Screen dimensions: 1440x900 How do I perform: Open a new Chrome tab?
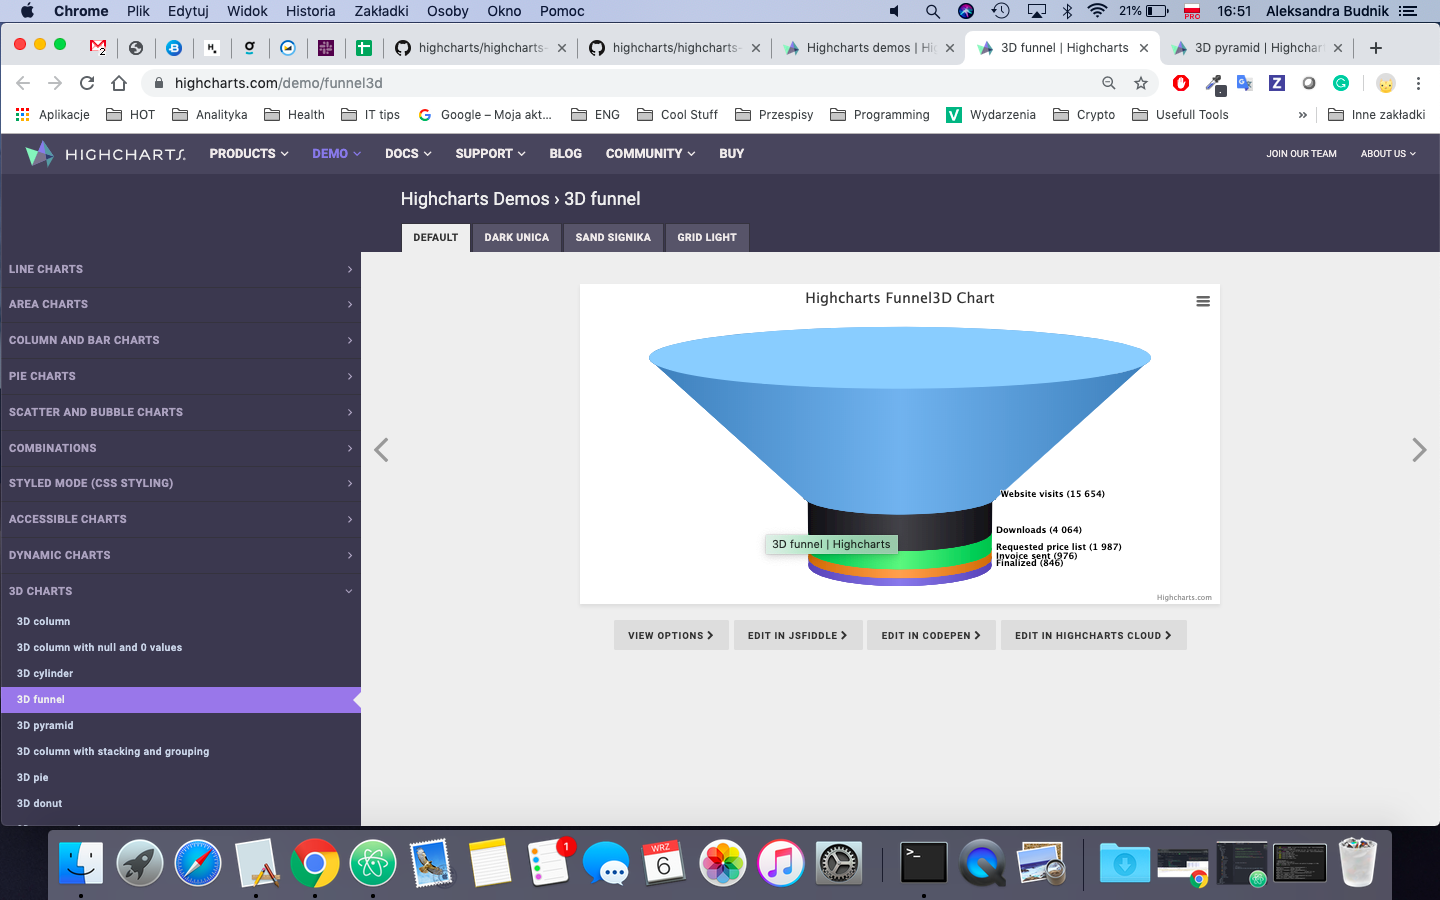pyautogui.click(x=1376, y=48)
